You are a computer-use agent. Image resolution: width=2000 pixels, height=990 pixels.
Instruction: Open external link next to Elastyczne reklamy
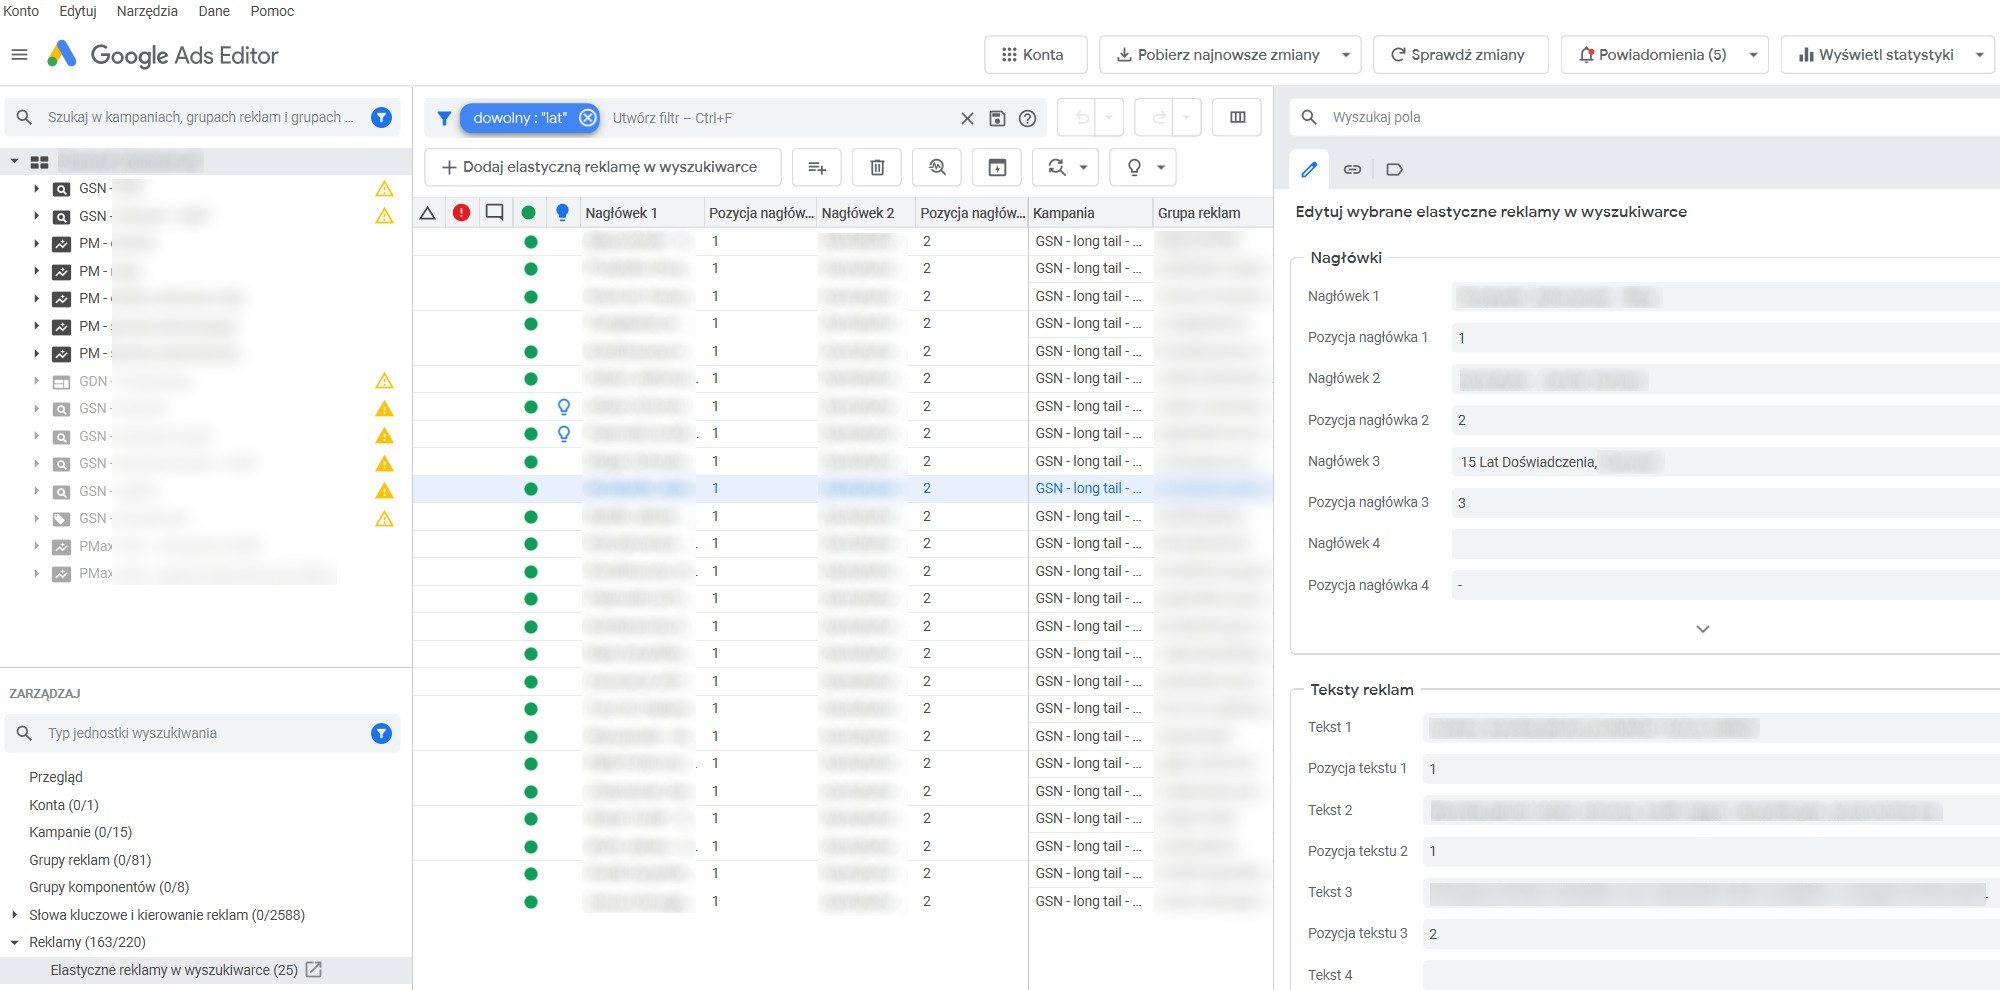point(314,969)
